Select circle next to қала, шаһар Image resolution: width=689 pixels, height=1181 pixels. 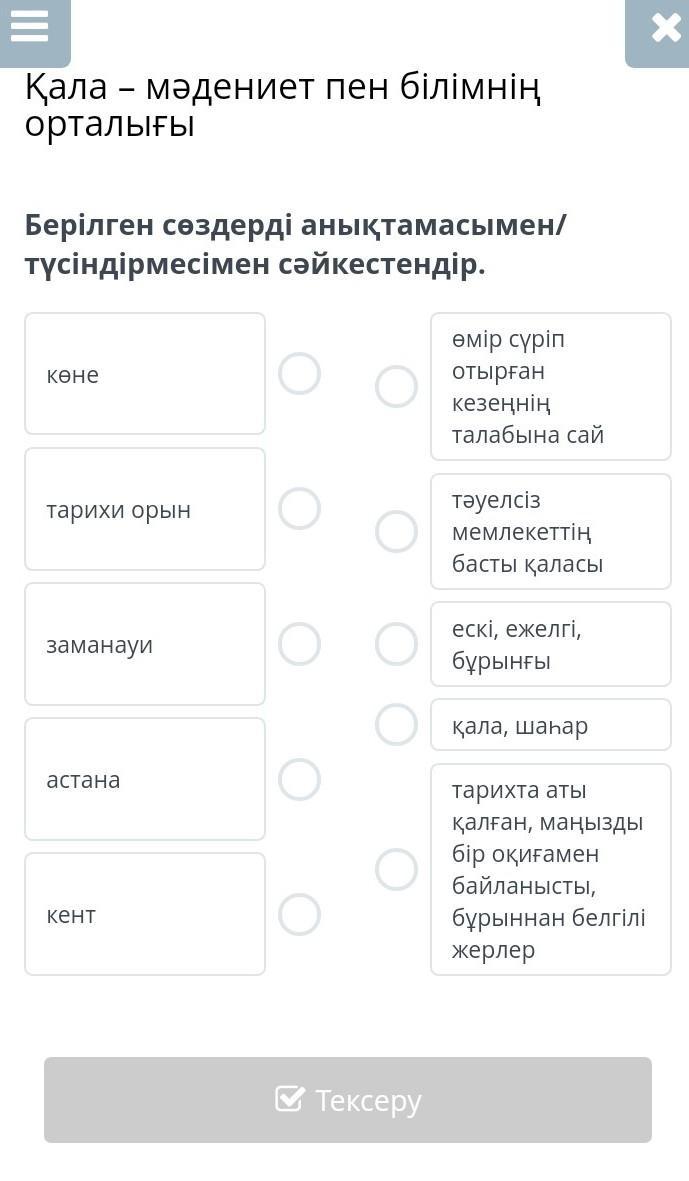click(396, 725)
